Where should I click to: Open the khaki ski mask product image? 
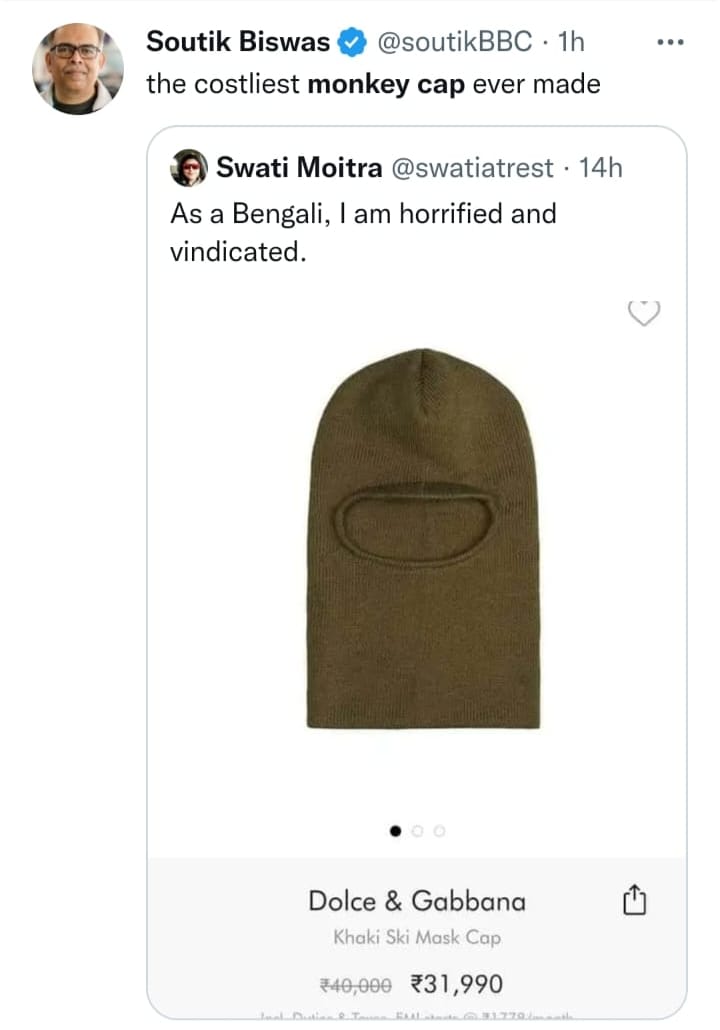pyautogui.click(x=423, y=539)
